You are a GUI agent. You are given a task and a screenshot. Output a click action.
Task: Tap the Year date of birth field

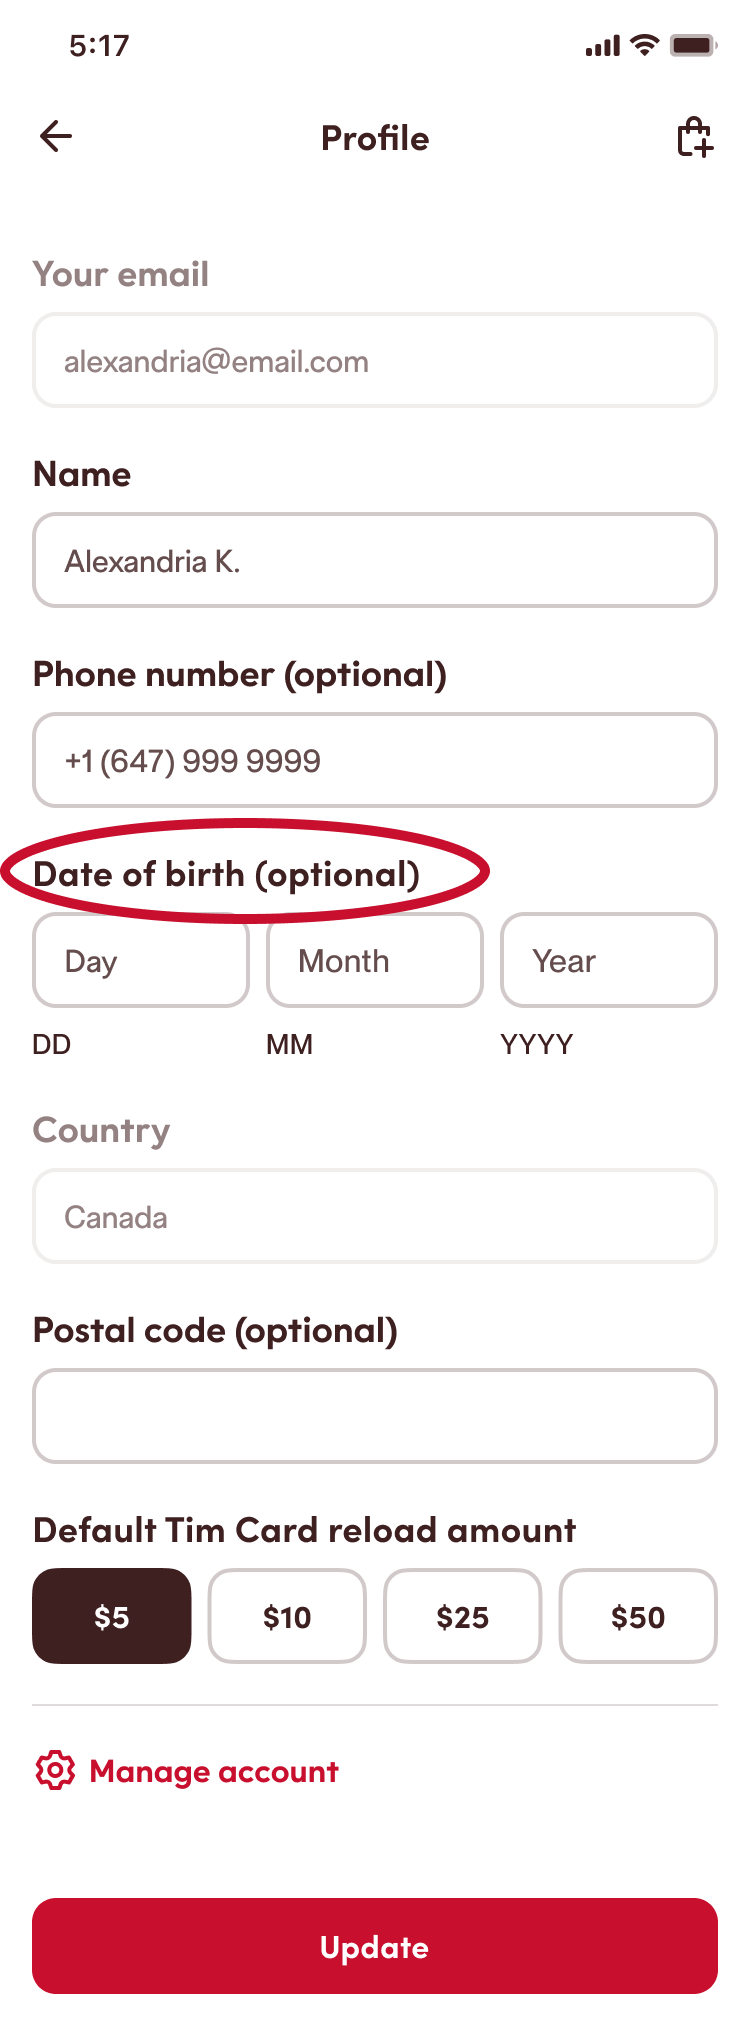[609, 960]
